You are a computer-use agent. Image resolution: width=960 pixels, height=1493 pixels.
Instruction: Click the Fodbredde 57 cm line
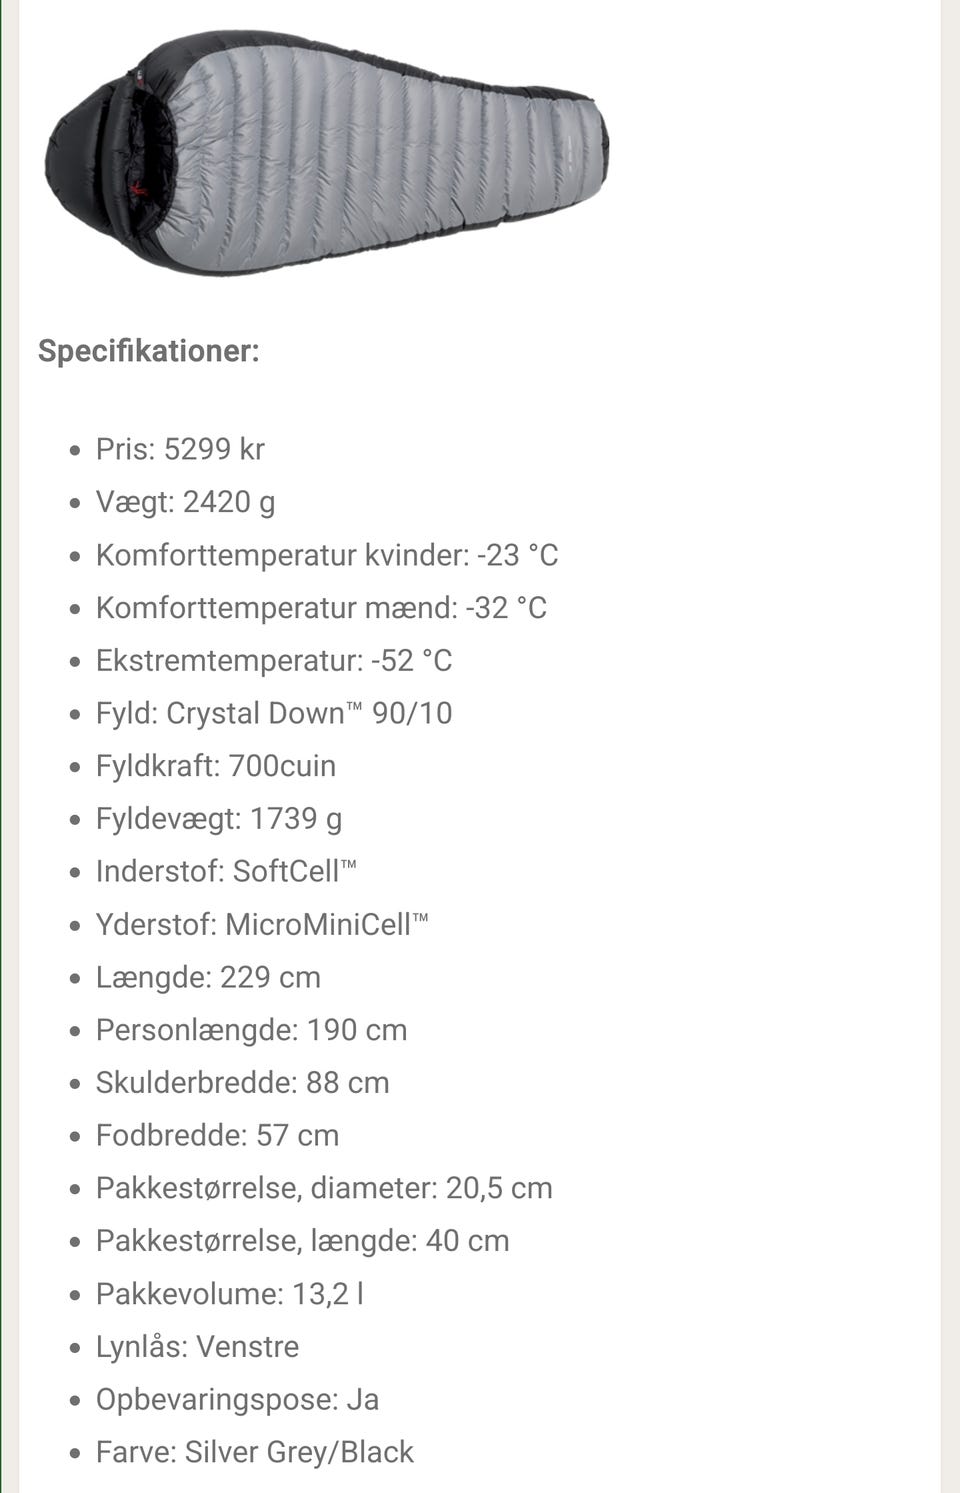[217, 1136]
